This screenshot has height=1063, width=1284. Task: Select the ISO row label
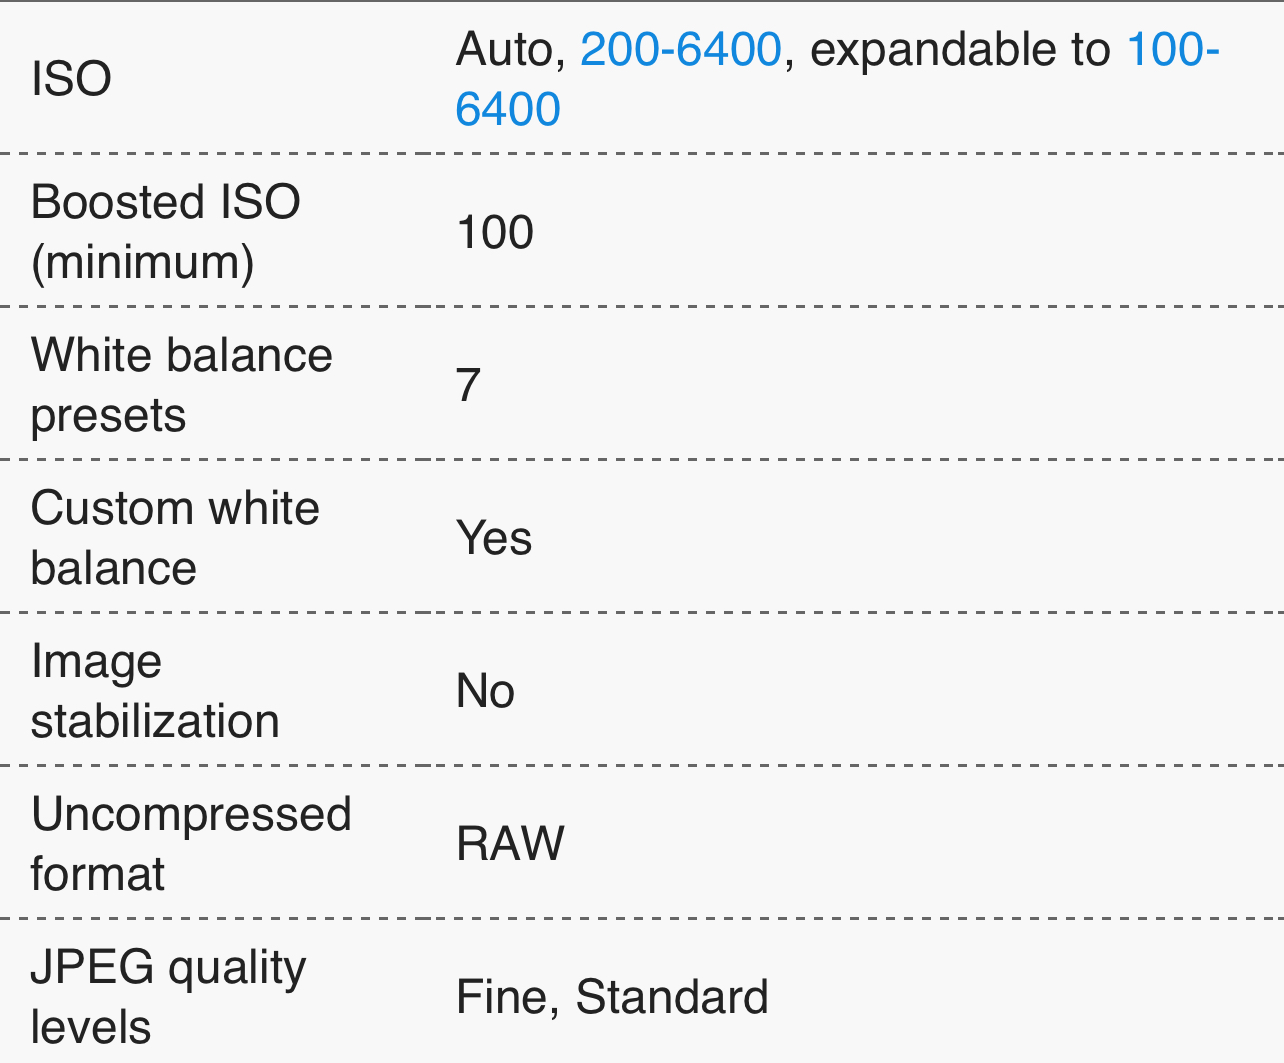[x=71, y=79]
